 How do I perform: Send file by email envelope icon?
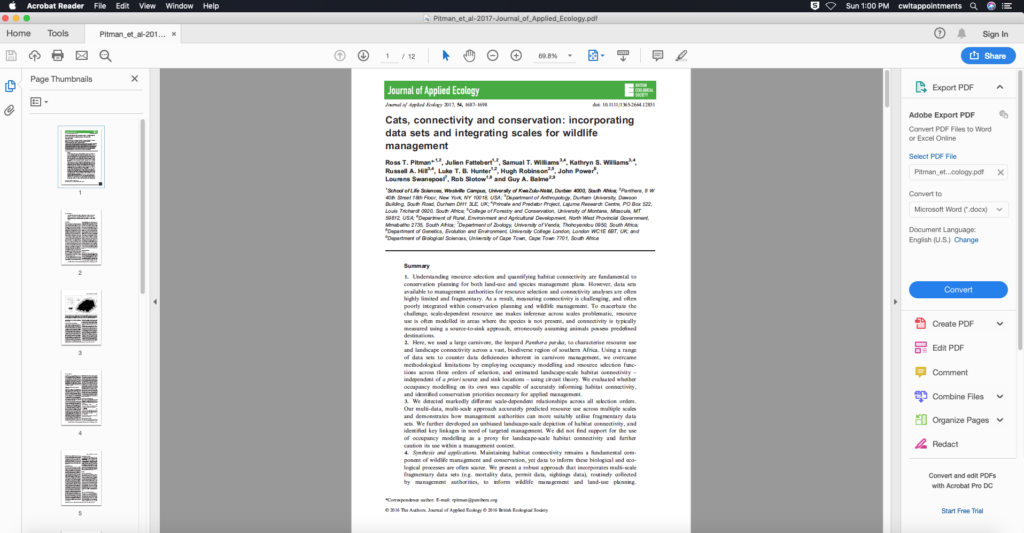pos(82,55)
